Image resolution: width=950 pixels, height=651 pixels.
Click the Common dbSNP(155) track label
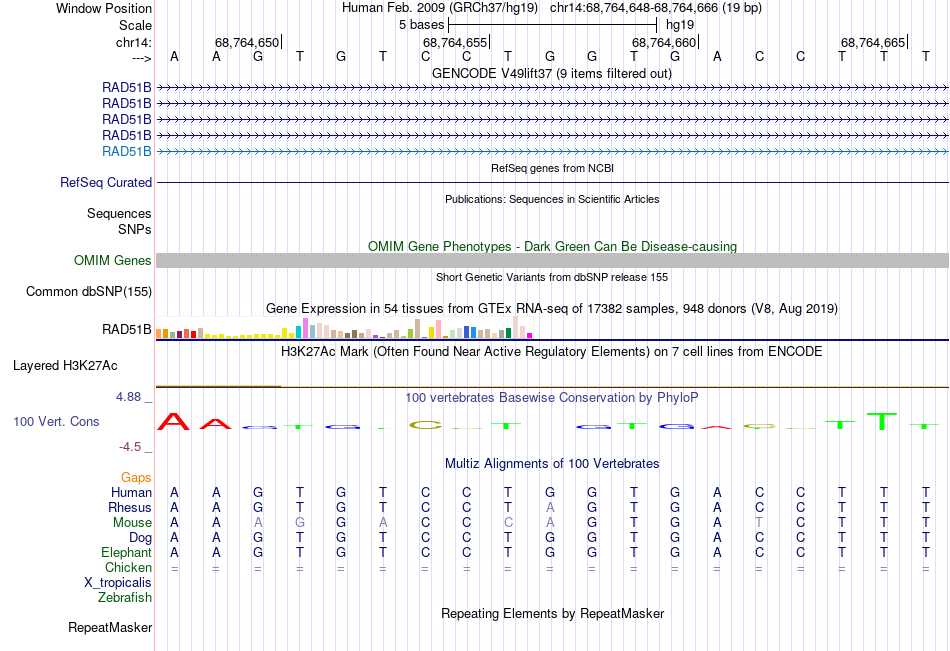(x=89, y=292)
